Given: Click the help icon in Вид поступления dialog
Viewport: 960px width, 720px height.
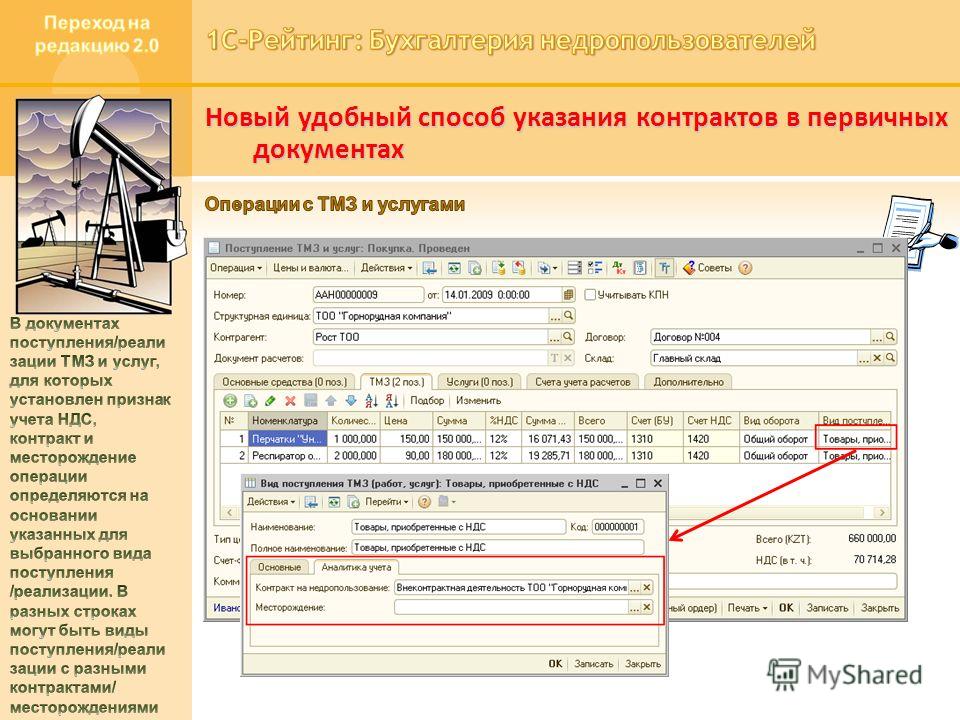Looking at the screenshot, I should click(424, 502).
